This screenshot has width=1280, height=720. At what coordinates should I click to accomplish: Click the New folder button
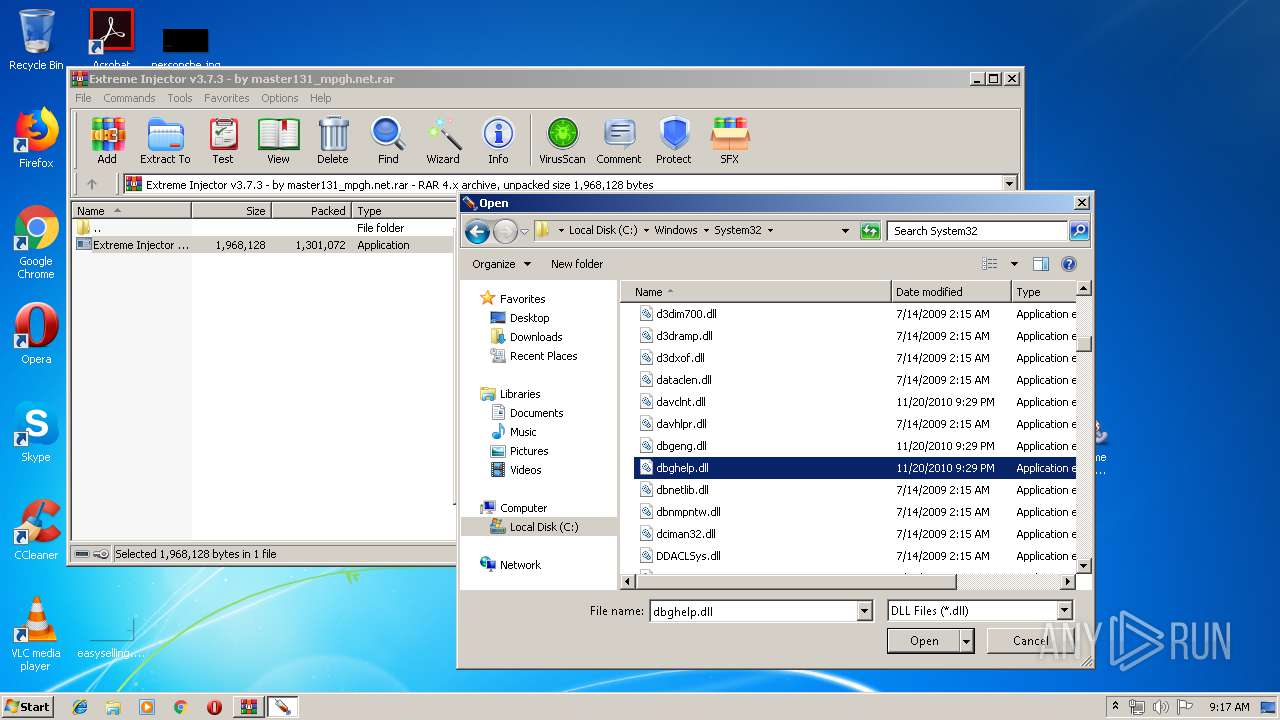pyautogui.click(x=577, y=264)
